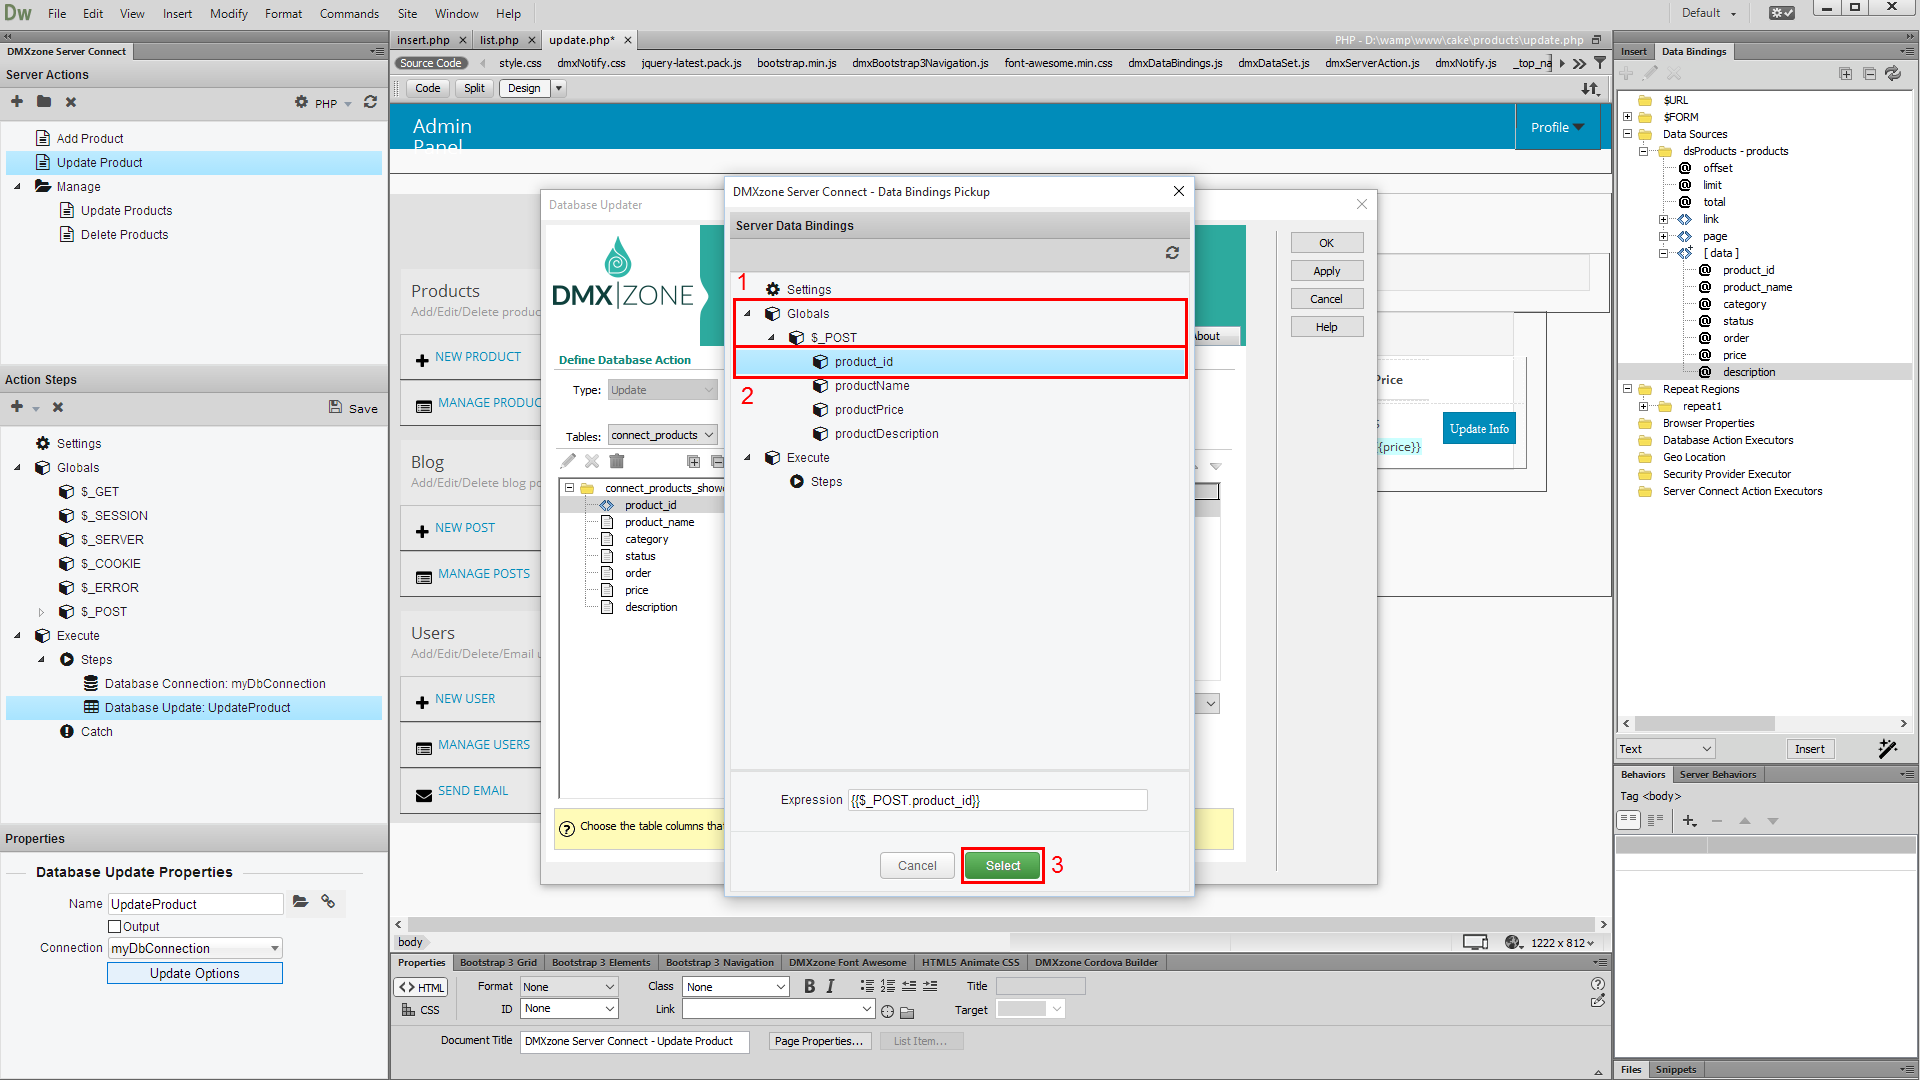Open the Default workspace dropdown

(x=1708, y=13)
